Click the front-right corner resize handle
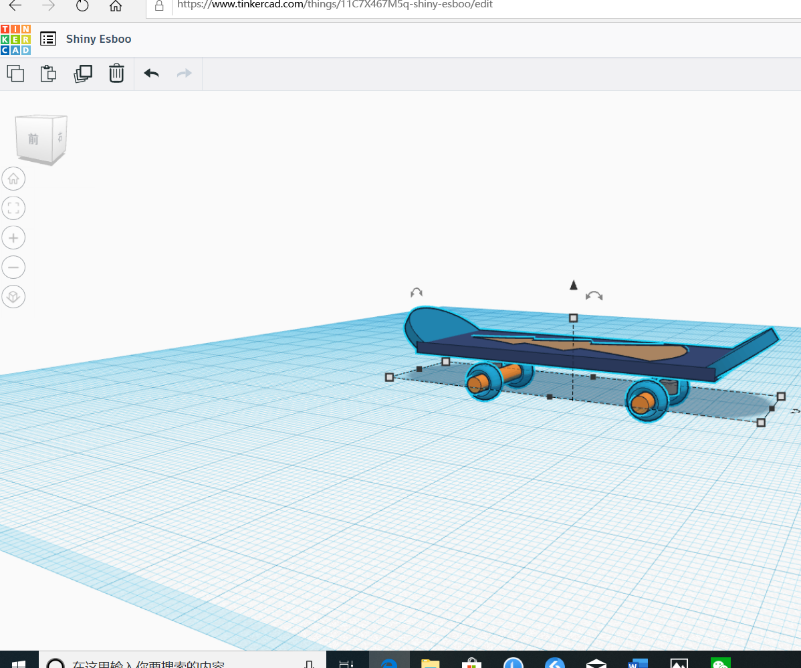This screenshot has height=668, width=801. [x=761, y=422]
